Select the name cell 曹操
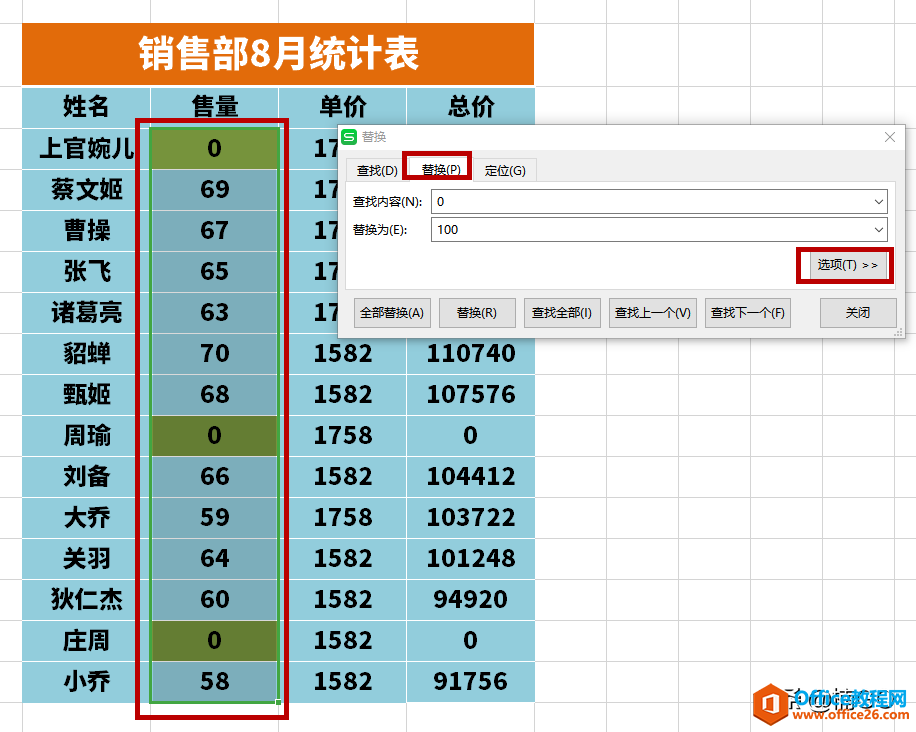 tap(86, 230)
